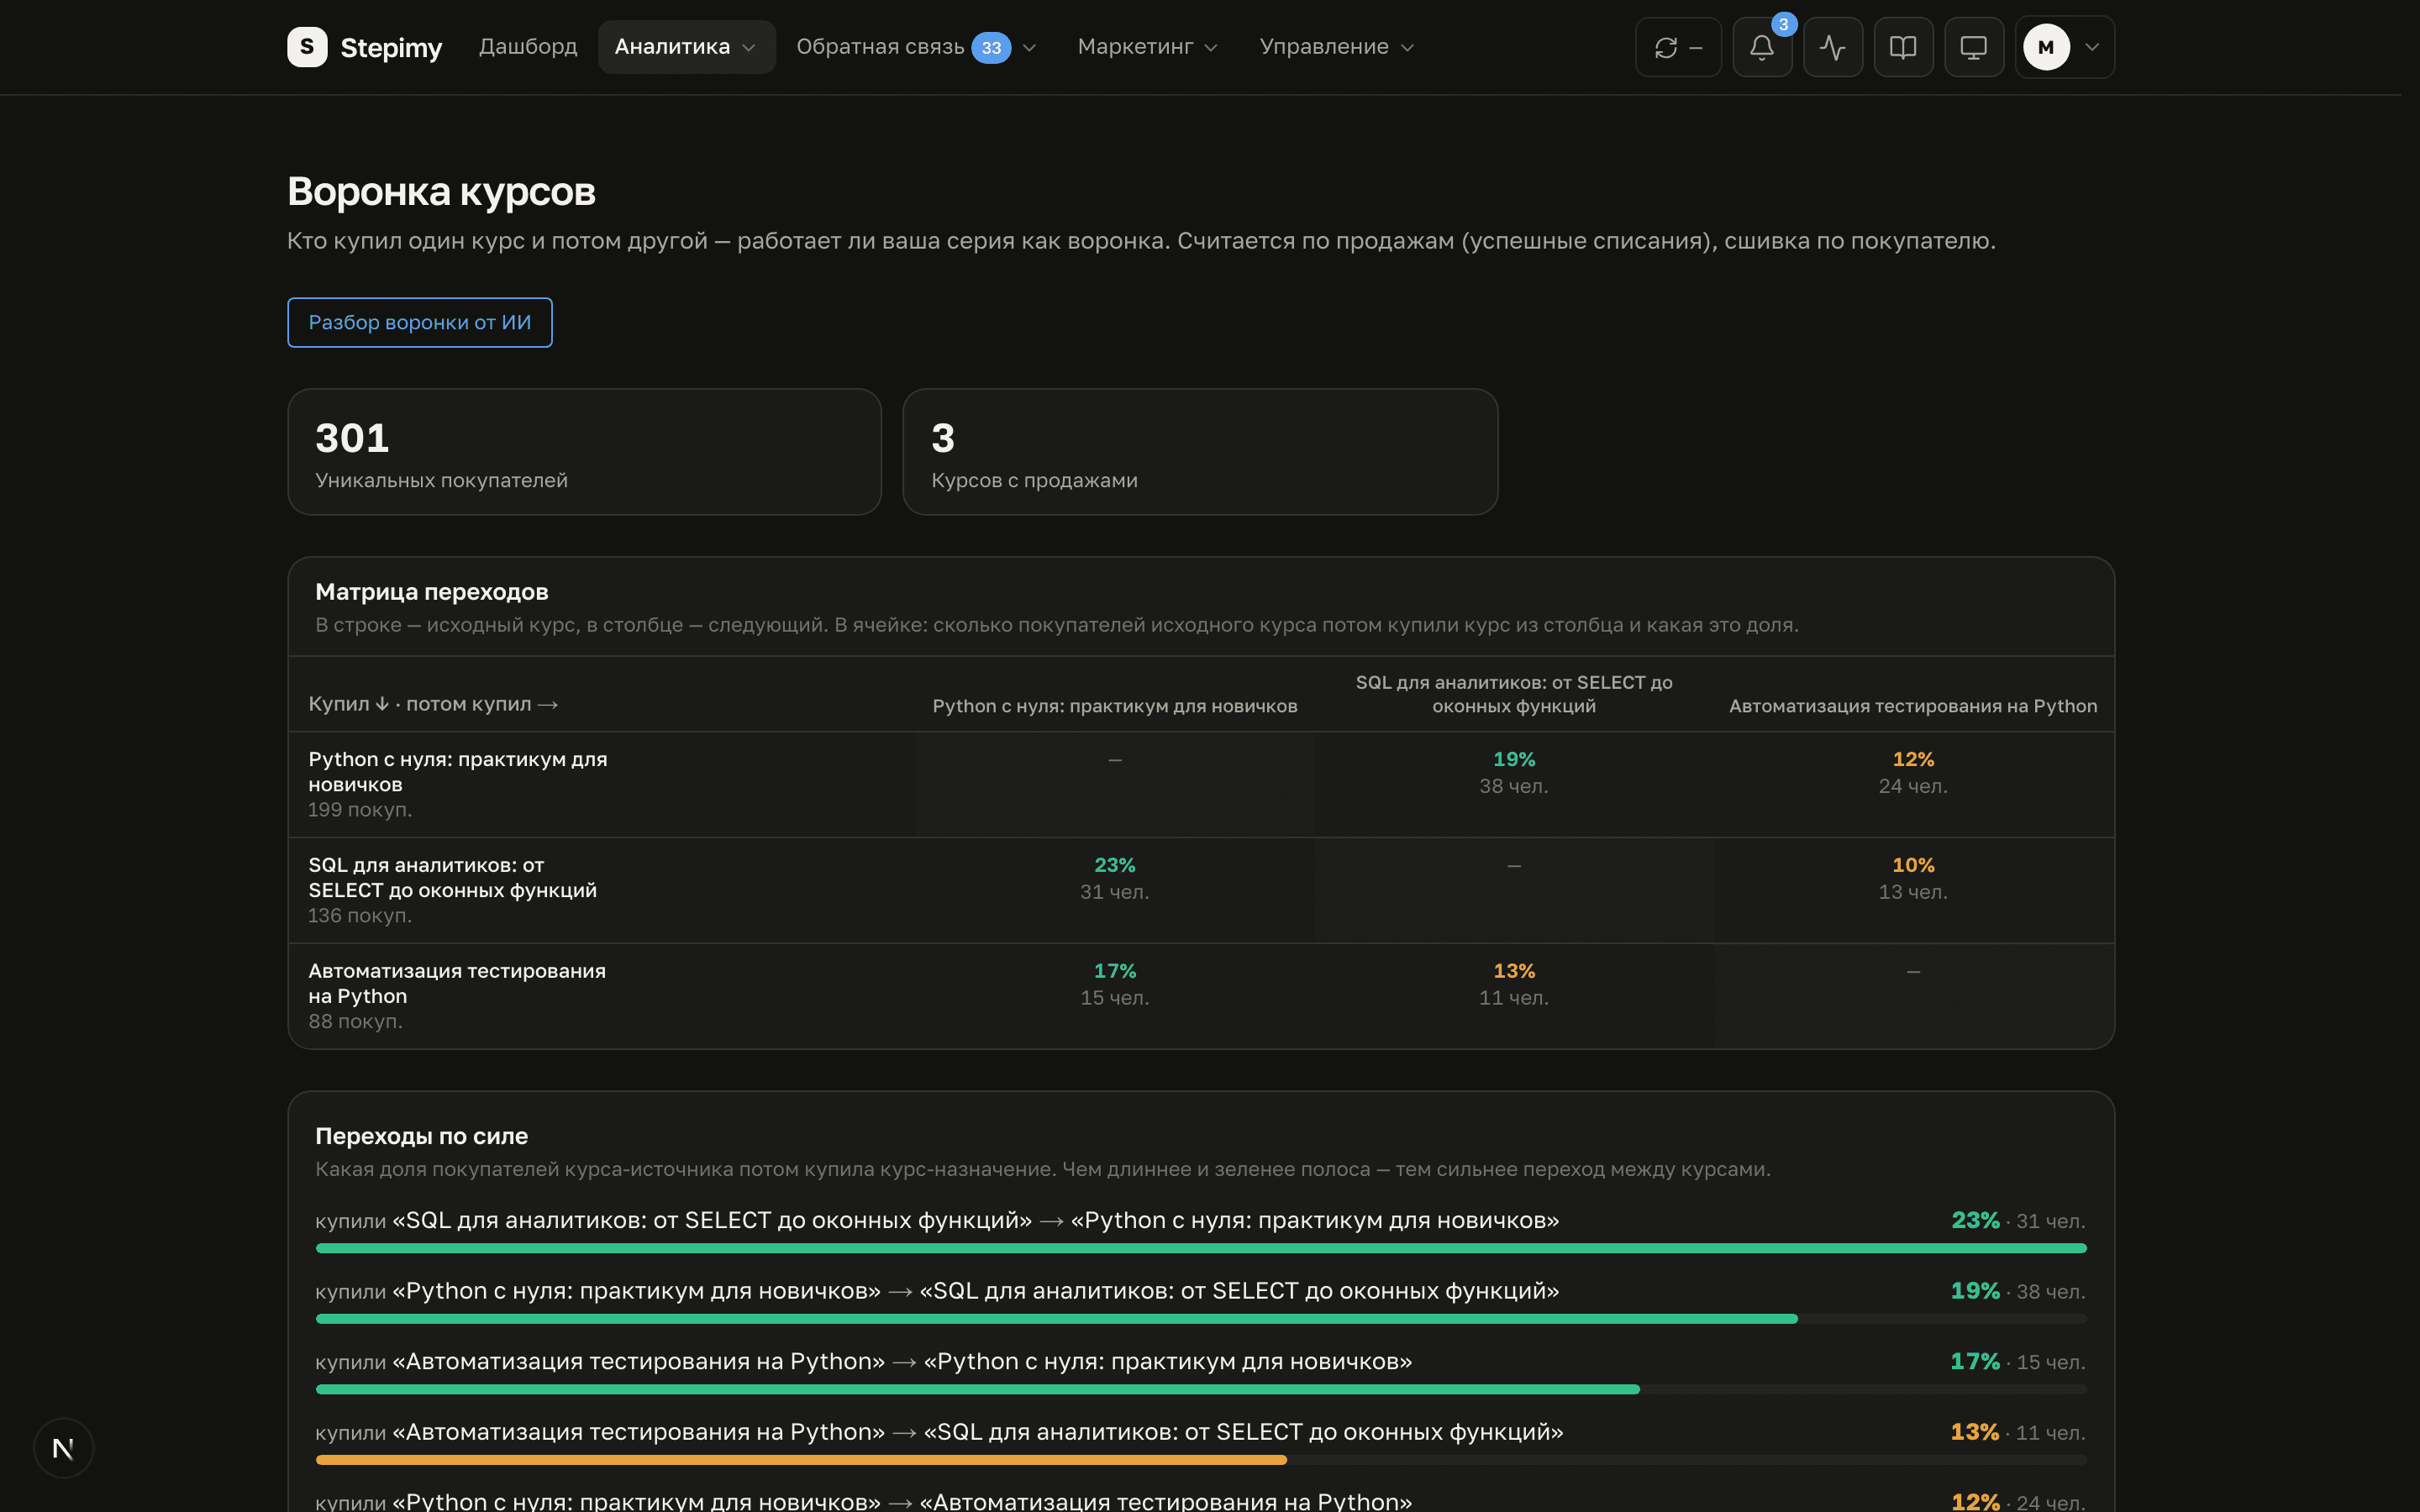Viewport: 2420px width, 1512px height.
Task: Open the activity pulse icon
Action: (x=1832, y=47)
